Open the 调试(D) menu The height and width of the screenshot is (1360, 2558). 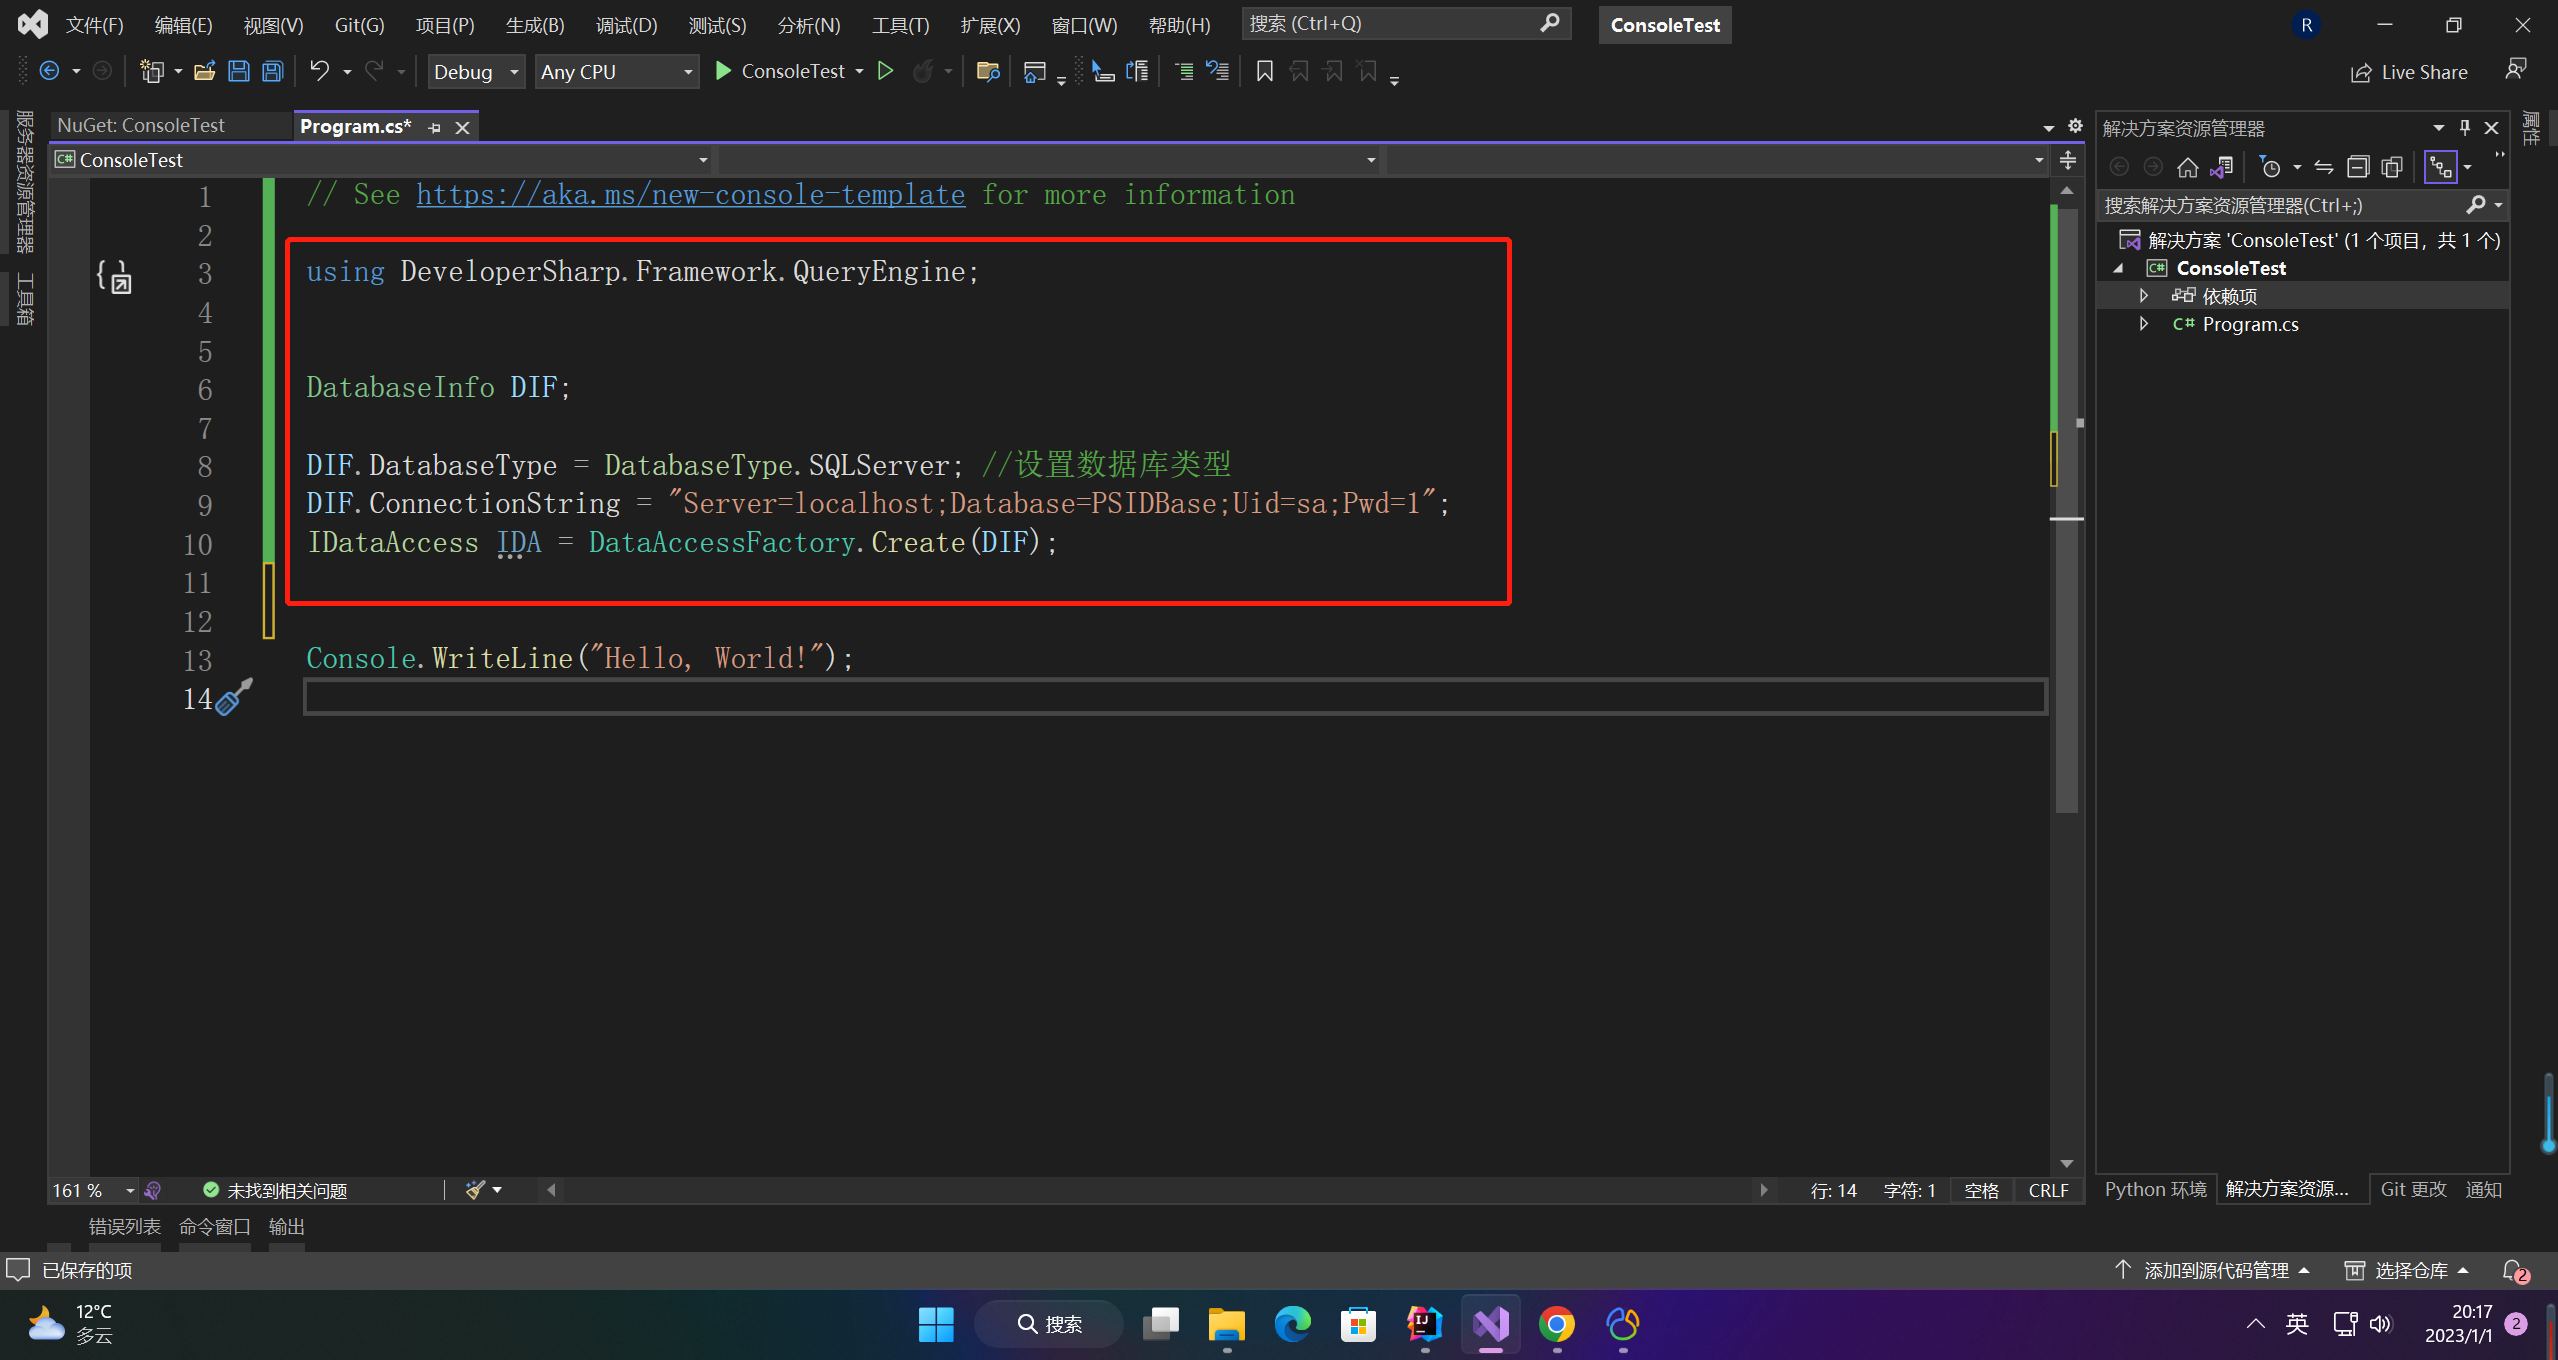pyautogui.click(x=626, y=25)
